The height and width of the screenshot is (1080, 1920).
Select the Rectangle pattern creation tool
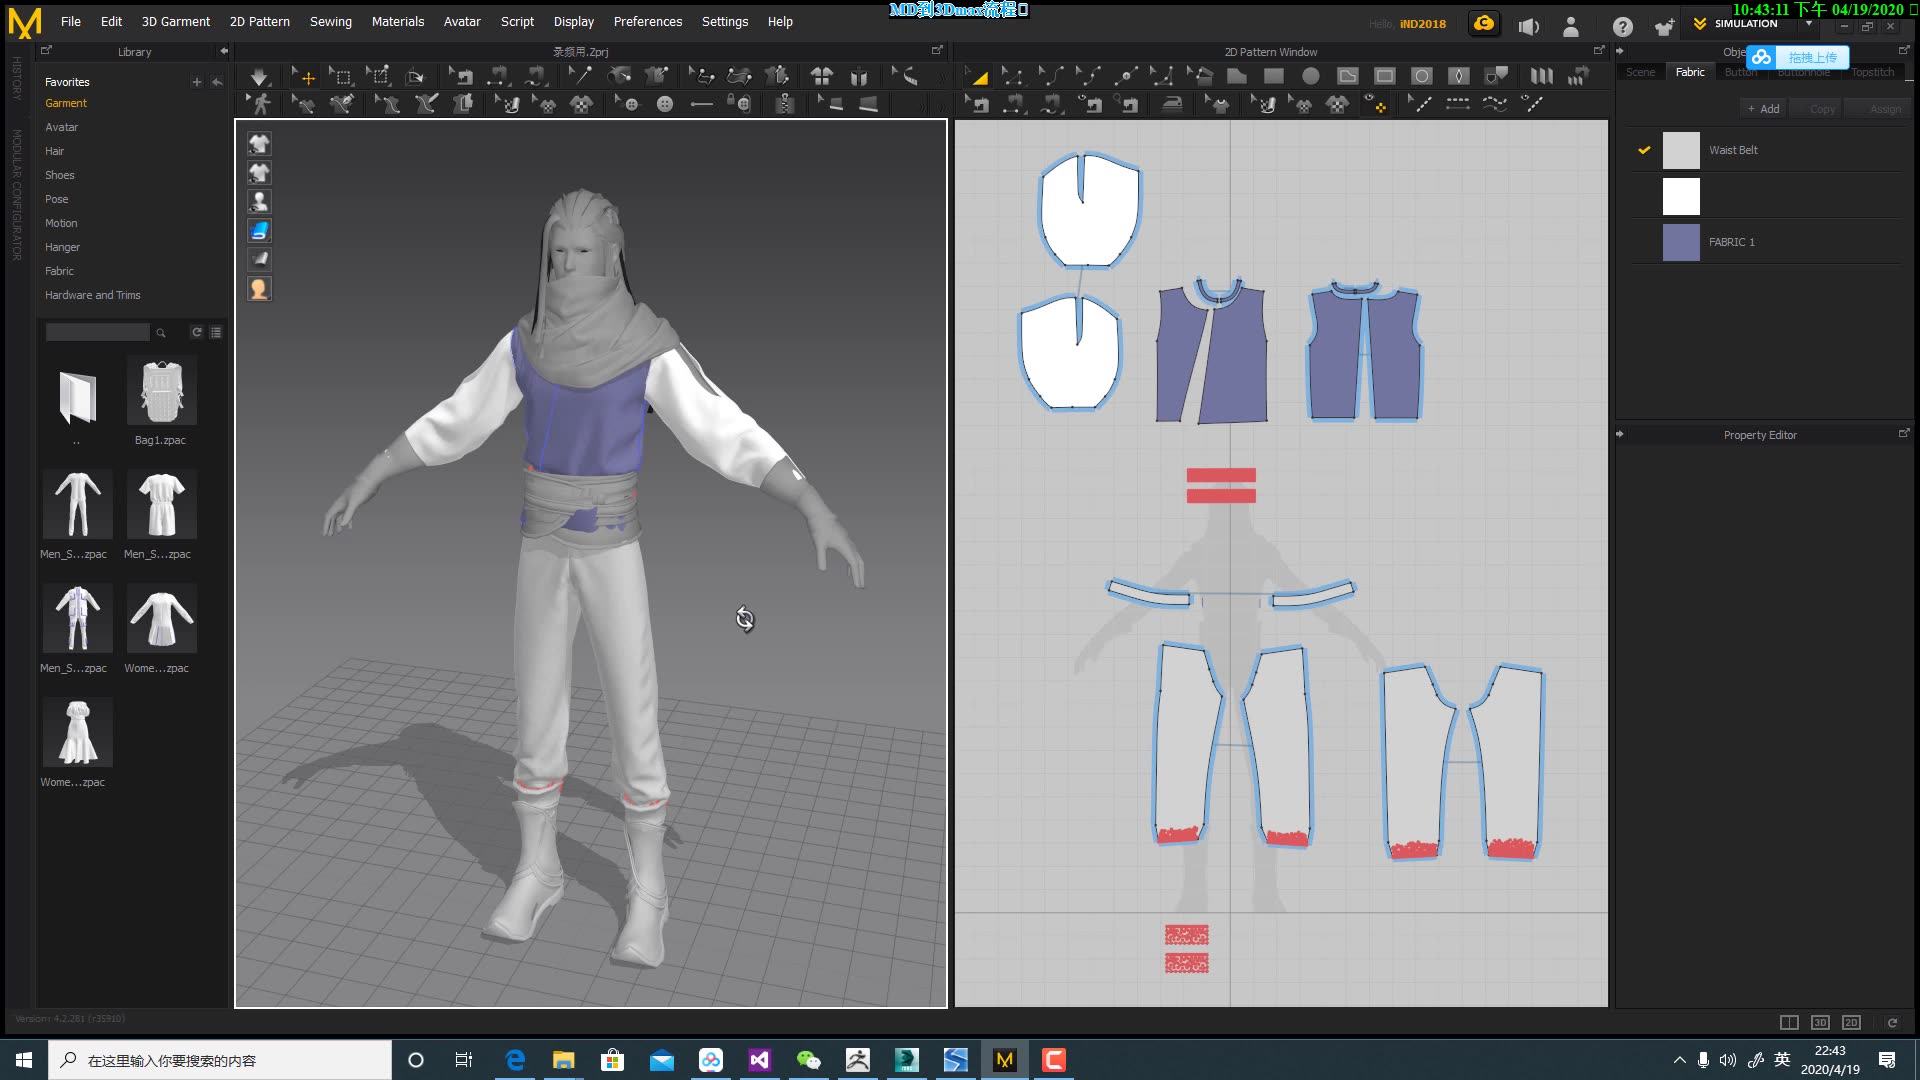[1271, 75]
